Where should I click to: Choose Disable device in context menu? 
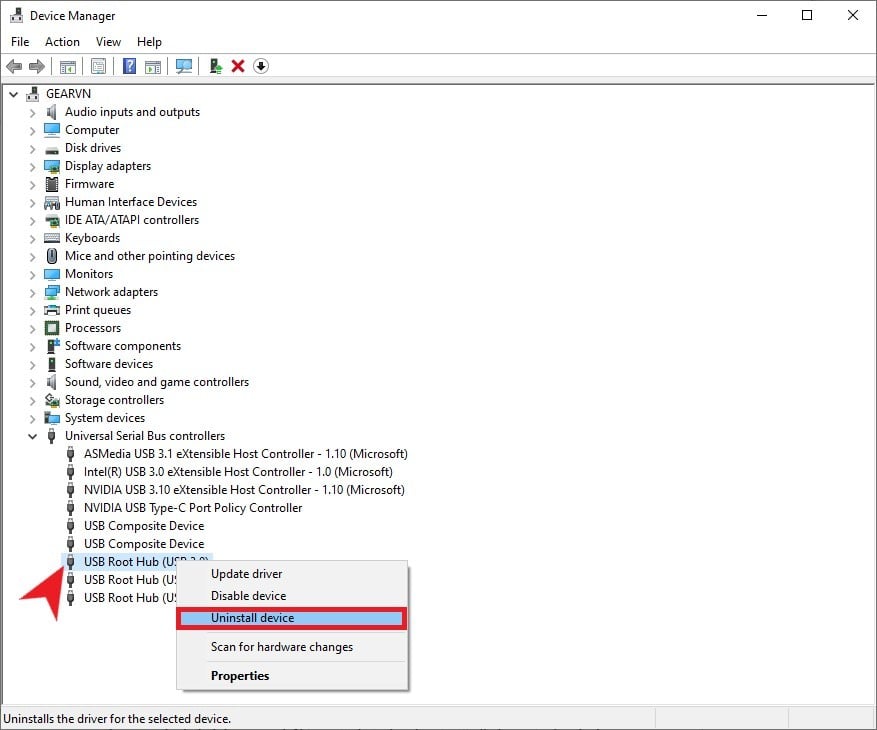(x=248, y=596)
